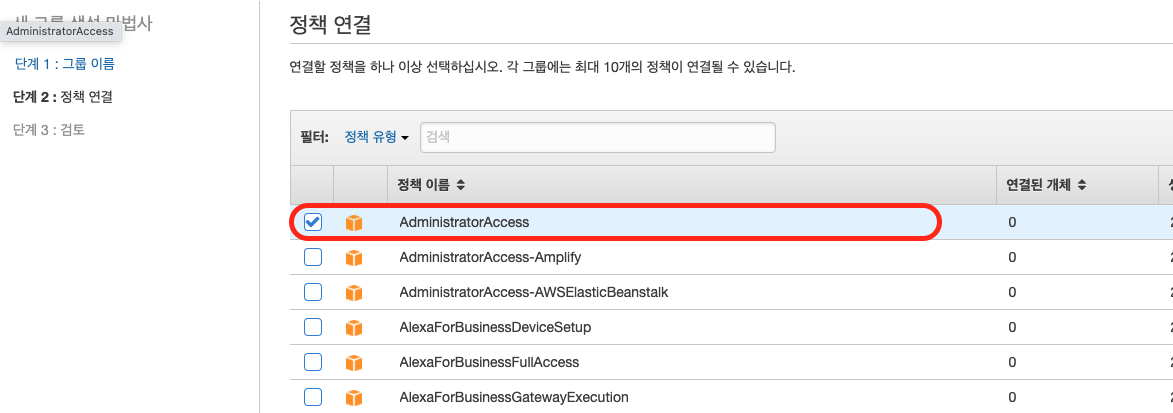Check the AdministratorAccess-Amplify checkbox
The height and width of the screenshot is (413, 1173).
coord(313,257)
